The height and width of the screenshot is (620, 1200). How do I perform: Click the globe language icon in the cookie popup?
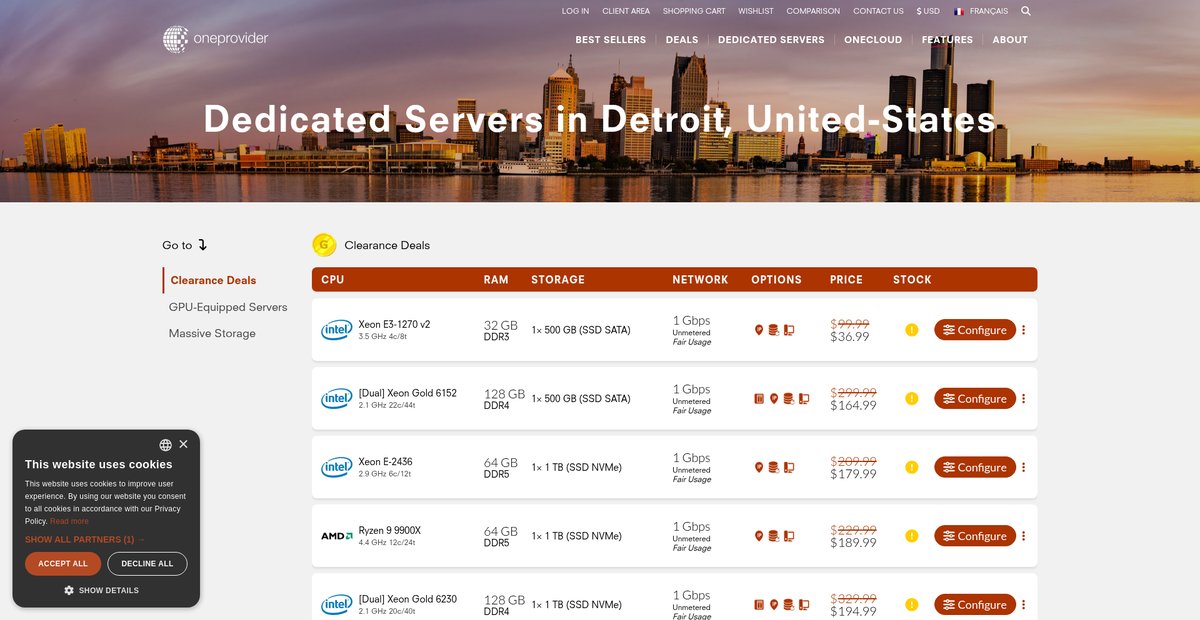[x=165, y=445]
